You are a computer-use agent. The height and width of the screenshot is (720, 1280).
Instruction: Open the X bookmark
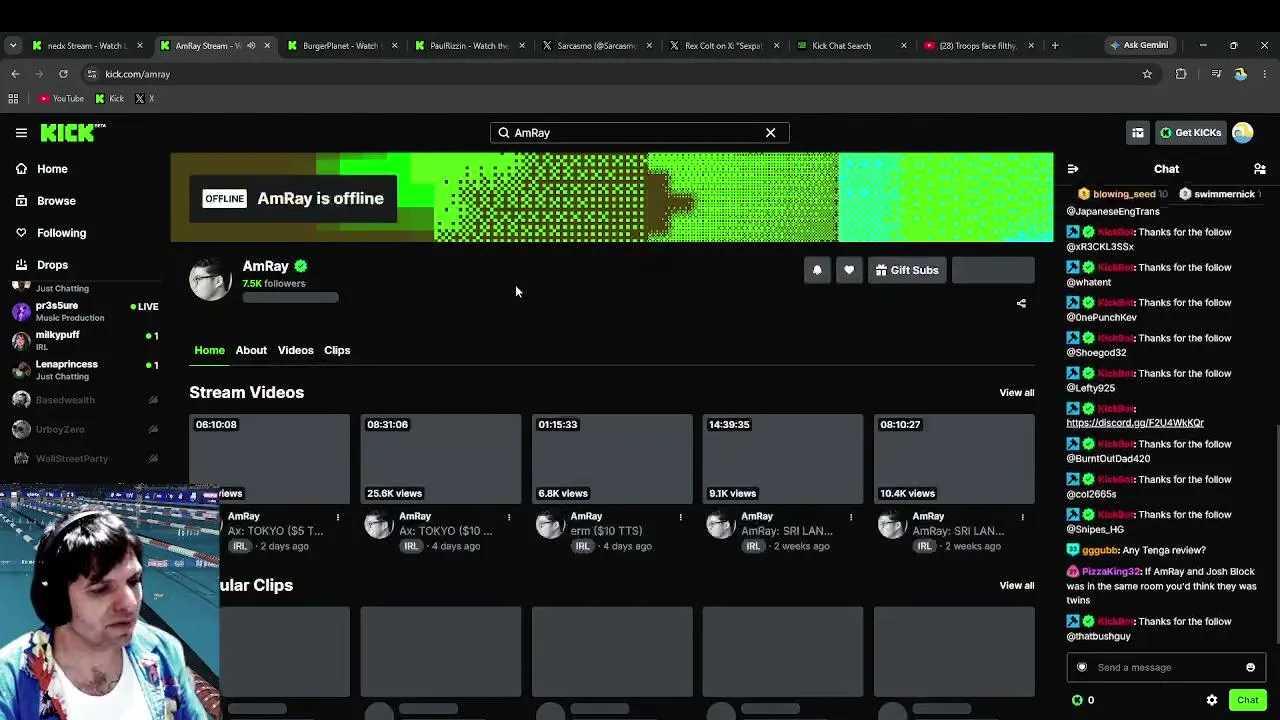(x=144, y=99)
